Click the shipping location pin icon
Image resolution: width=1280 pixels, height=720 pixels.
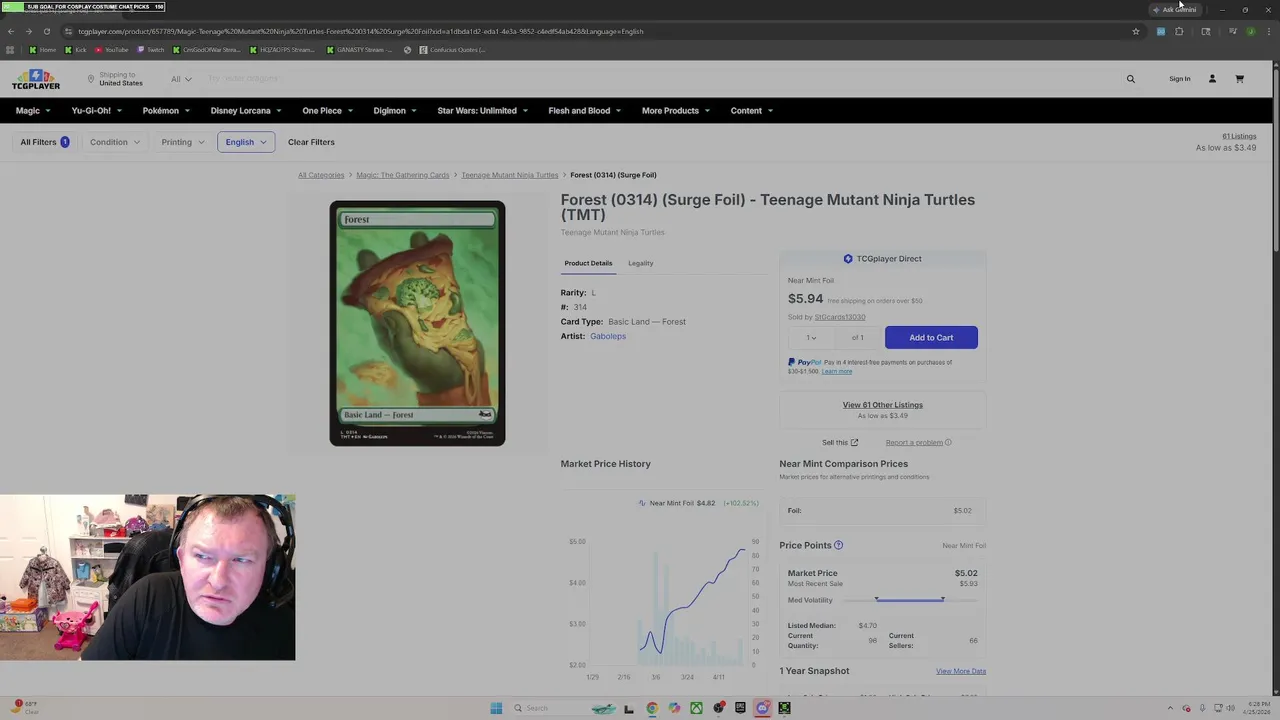[x=90, y=79]
